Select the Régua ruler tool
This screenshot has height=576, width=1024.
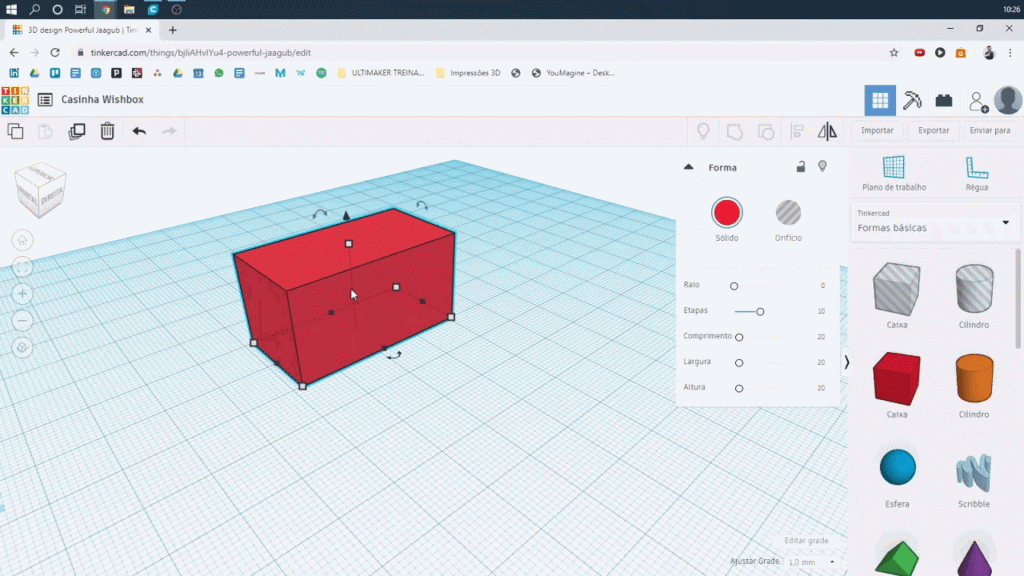point(977,173)
